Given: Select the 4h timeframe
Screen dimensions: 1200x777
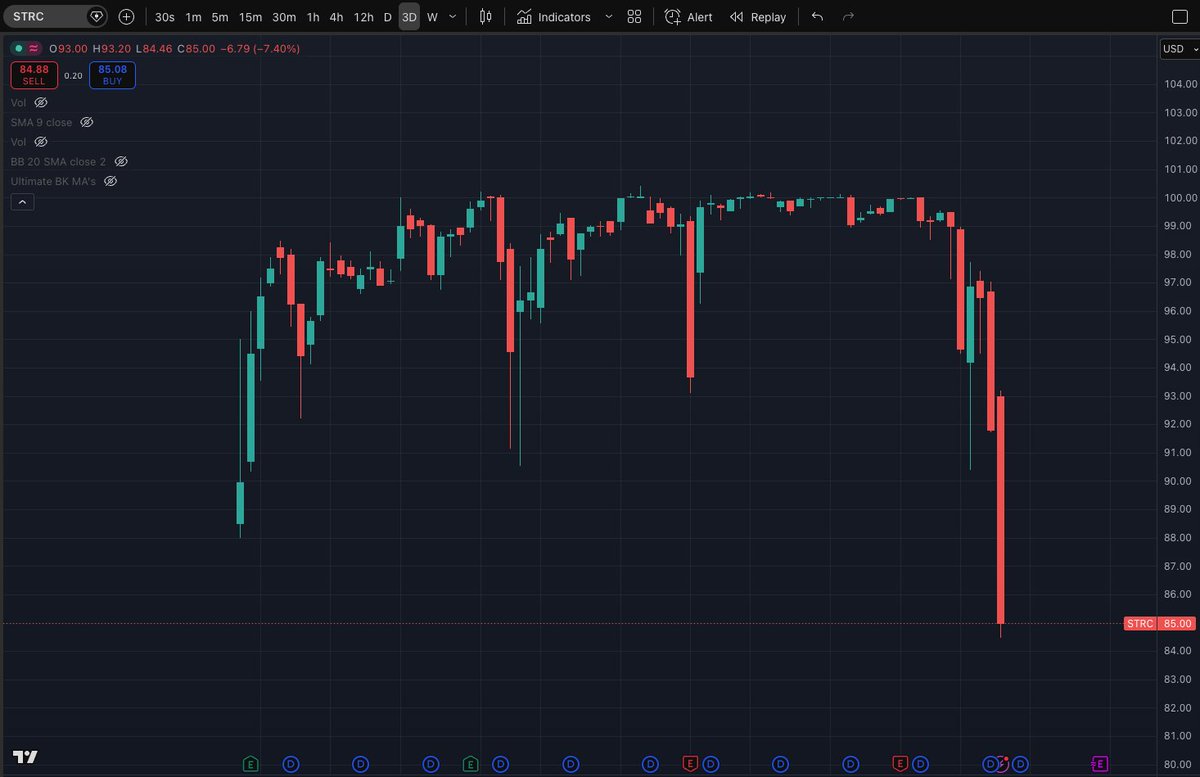Looking at the screenshot, I should [x=336, y=17].
